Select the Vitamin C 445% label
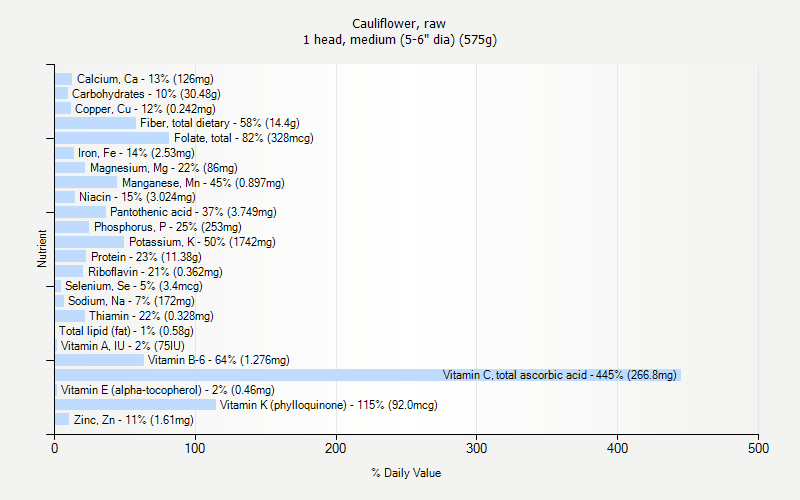Viewport: 800px width, 500px height. click(560, 375)
